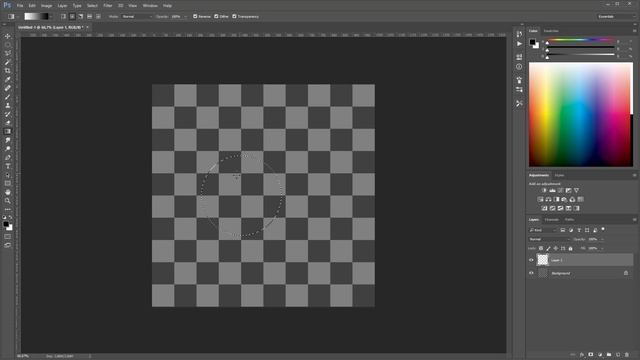The image size is (640, 360).
Task: Toggle the Transparency checkbox
Action: [x=234, y=16]
